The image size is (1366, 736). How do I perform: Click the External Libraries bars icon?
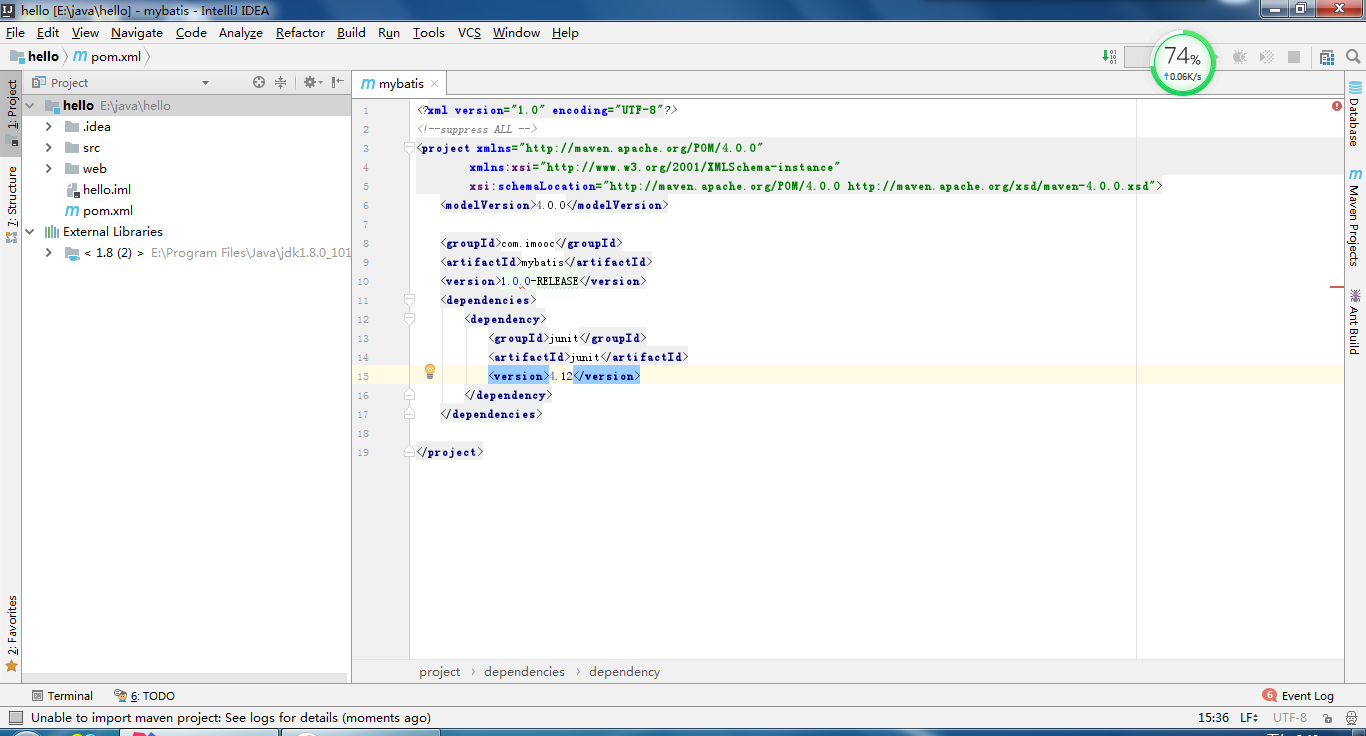tap(52, 232)
